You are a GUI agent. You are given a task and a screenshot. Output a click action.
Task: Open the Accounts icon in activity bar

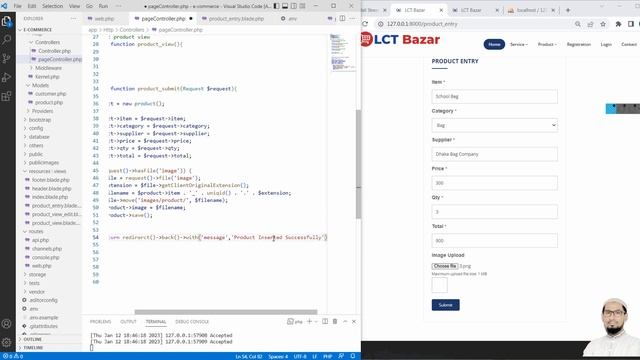click(x=7, y=324)
